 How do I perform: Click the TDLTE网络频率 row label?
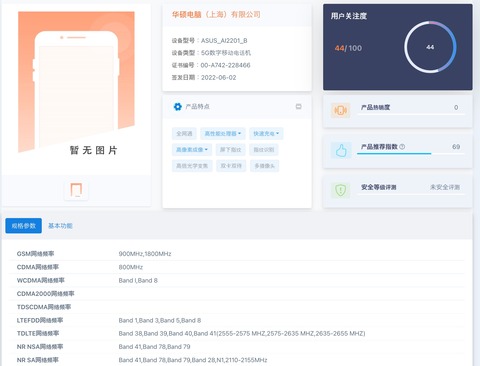(x=38, y=333)
